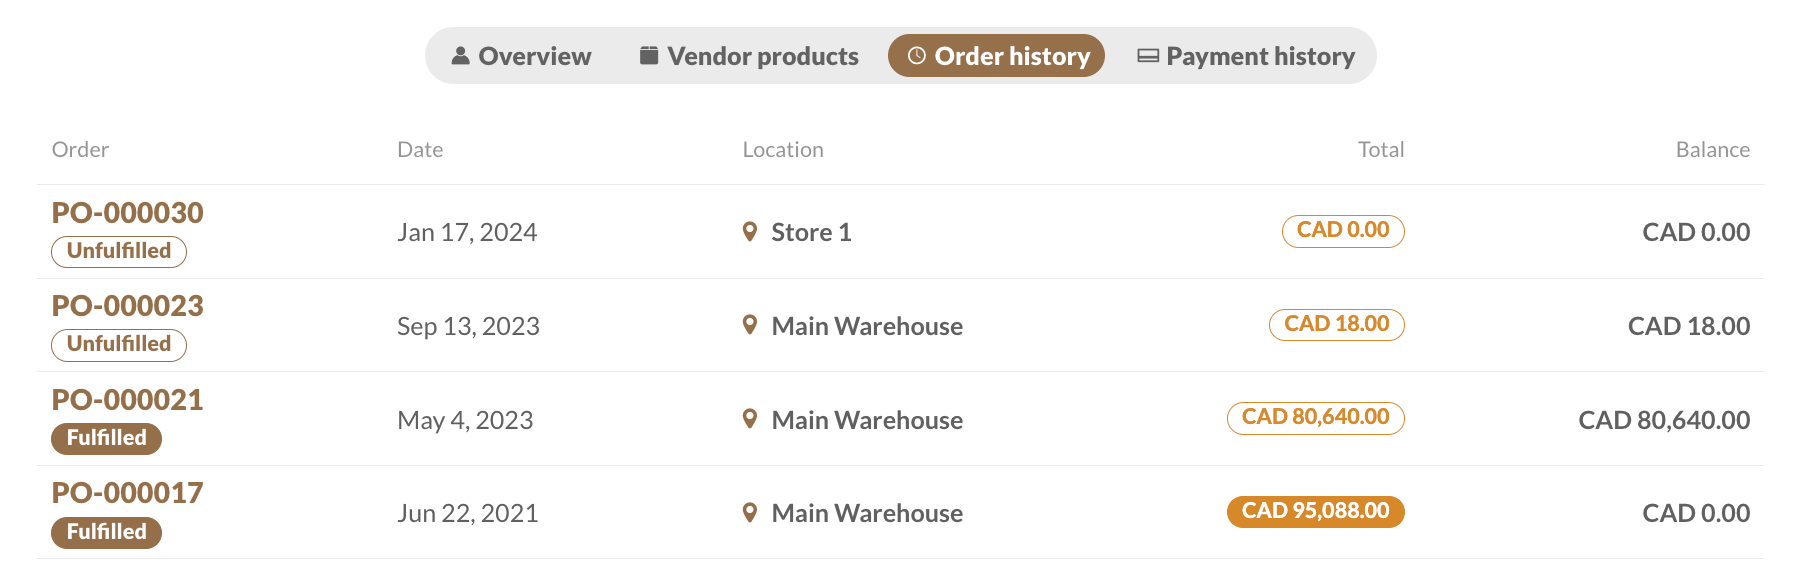Open purchase order PO-000017
Image resolution: width=1810 pixels, height=580 pixels.
[127, 493]
